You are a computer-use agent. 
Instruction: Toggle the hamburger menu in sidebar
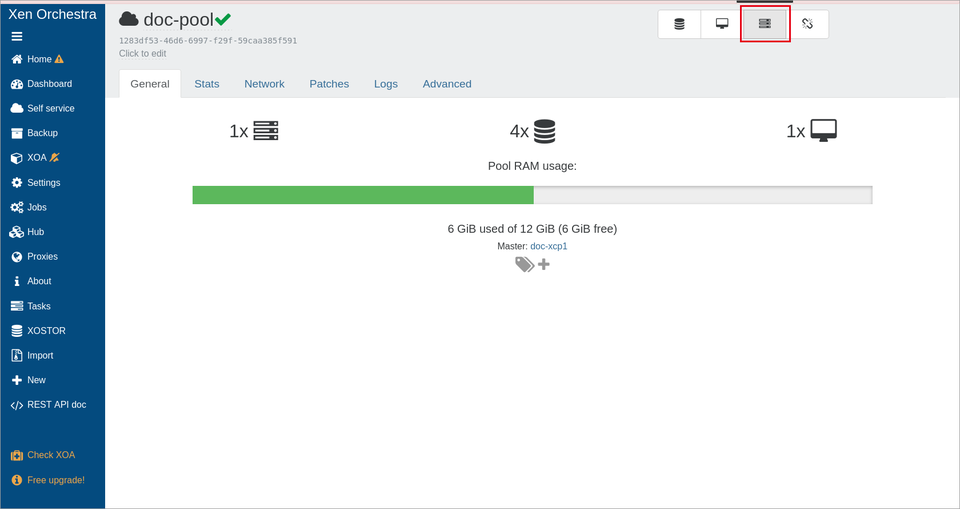tap(17, 36)
